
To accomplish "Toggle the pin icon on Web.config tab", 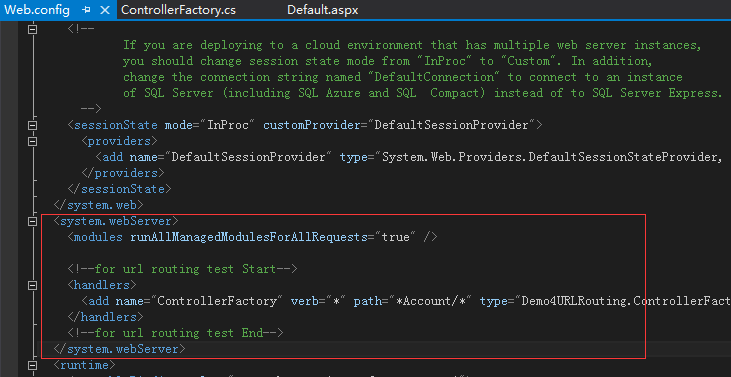I will pyautogui.click(x=86, y=10).
